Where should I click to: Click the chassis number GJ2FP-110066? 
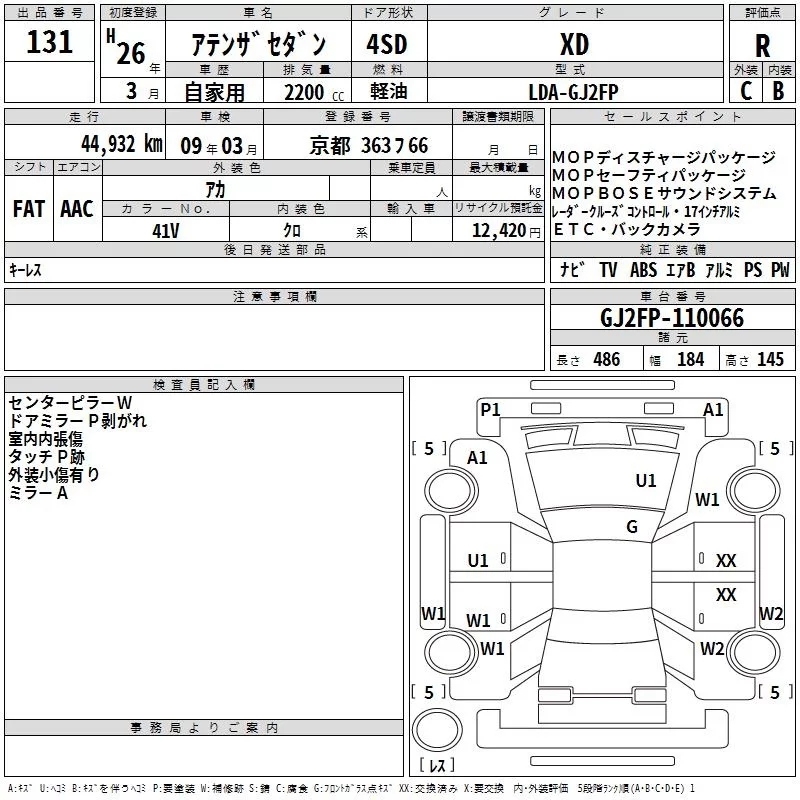672,317
